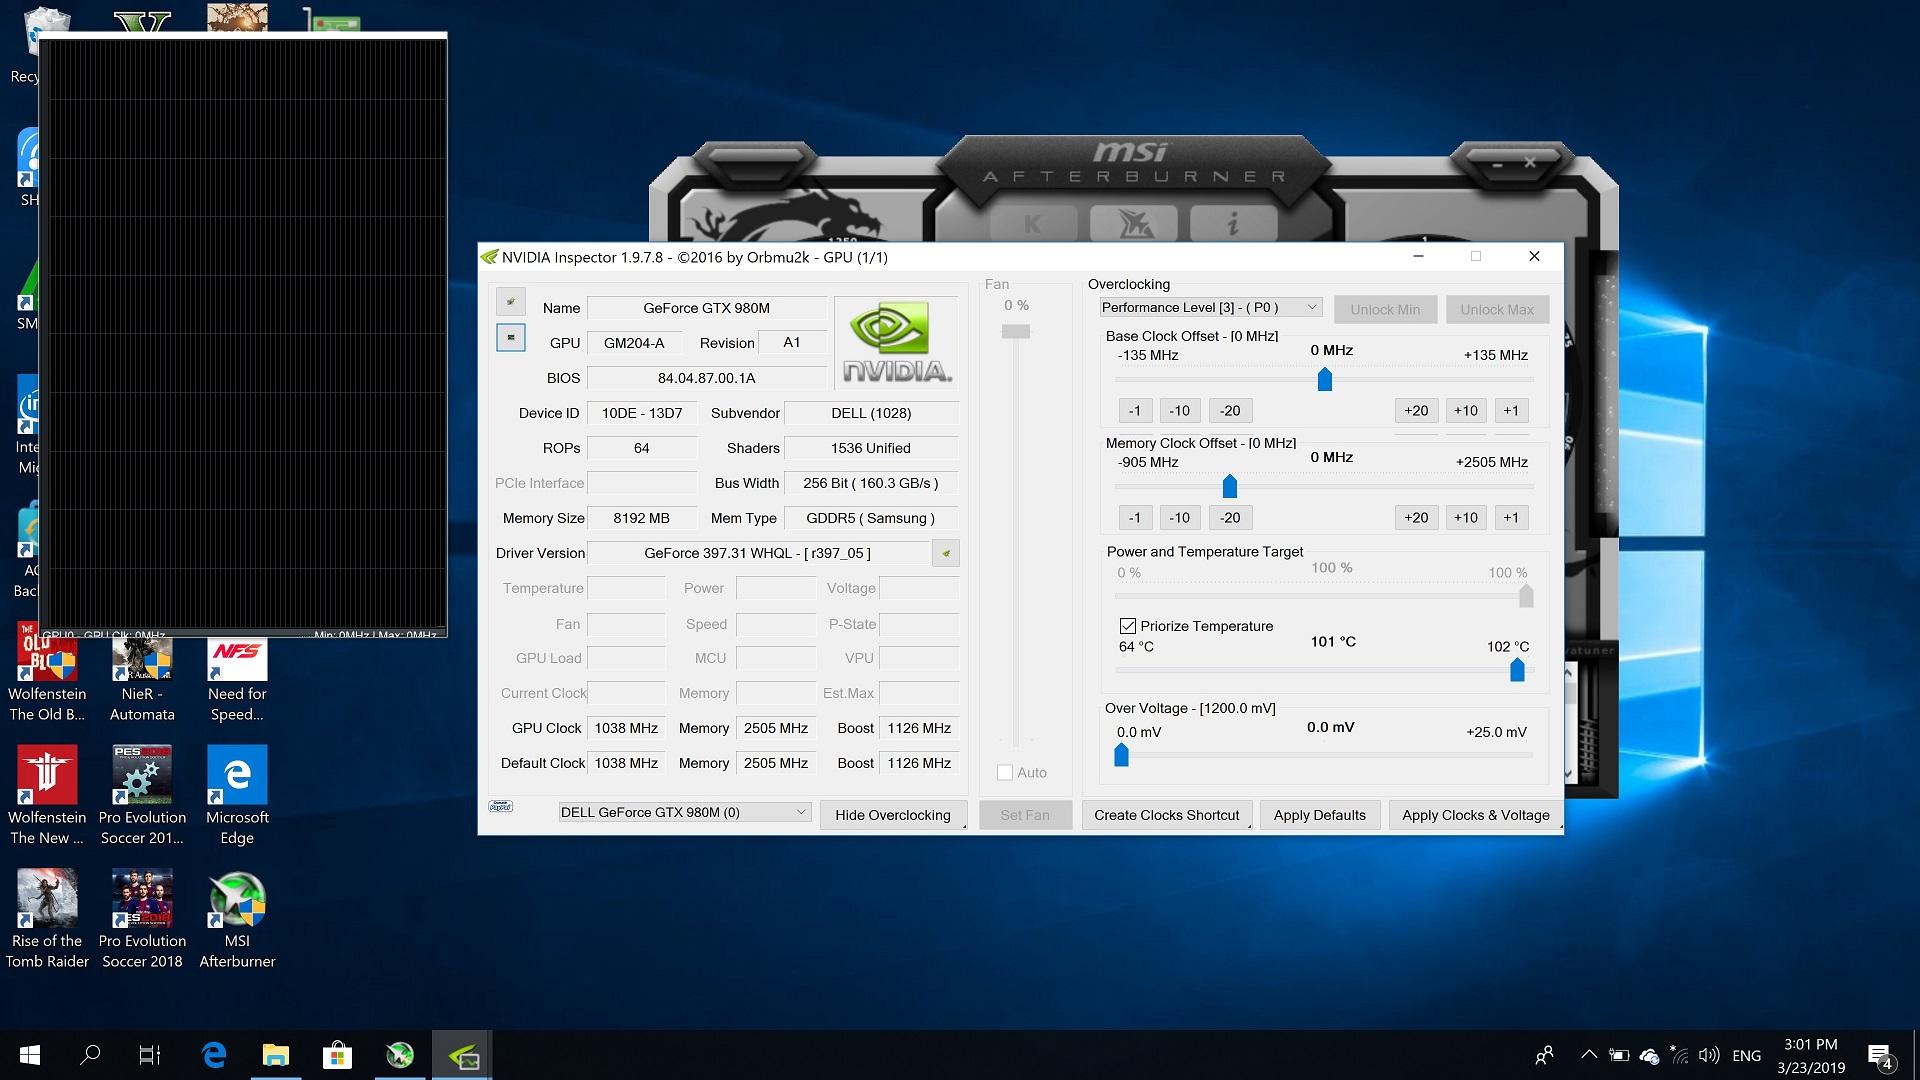Open the volume control in system tray
Viewport: 1920px width, 1080px height.
[x=1709, y=1055]
